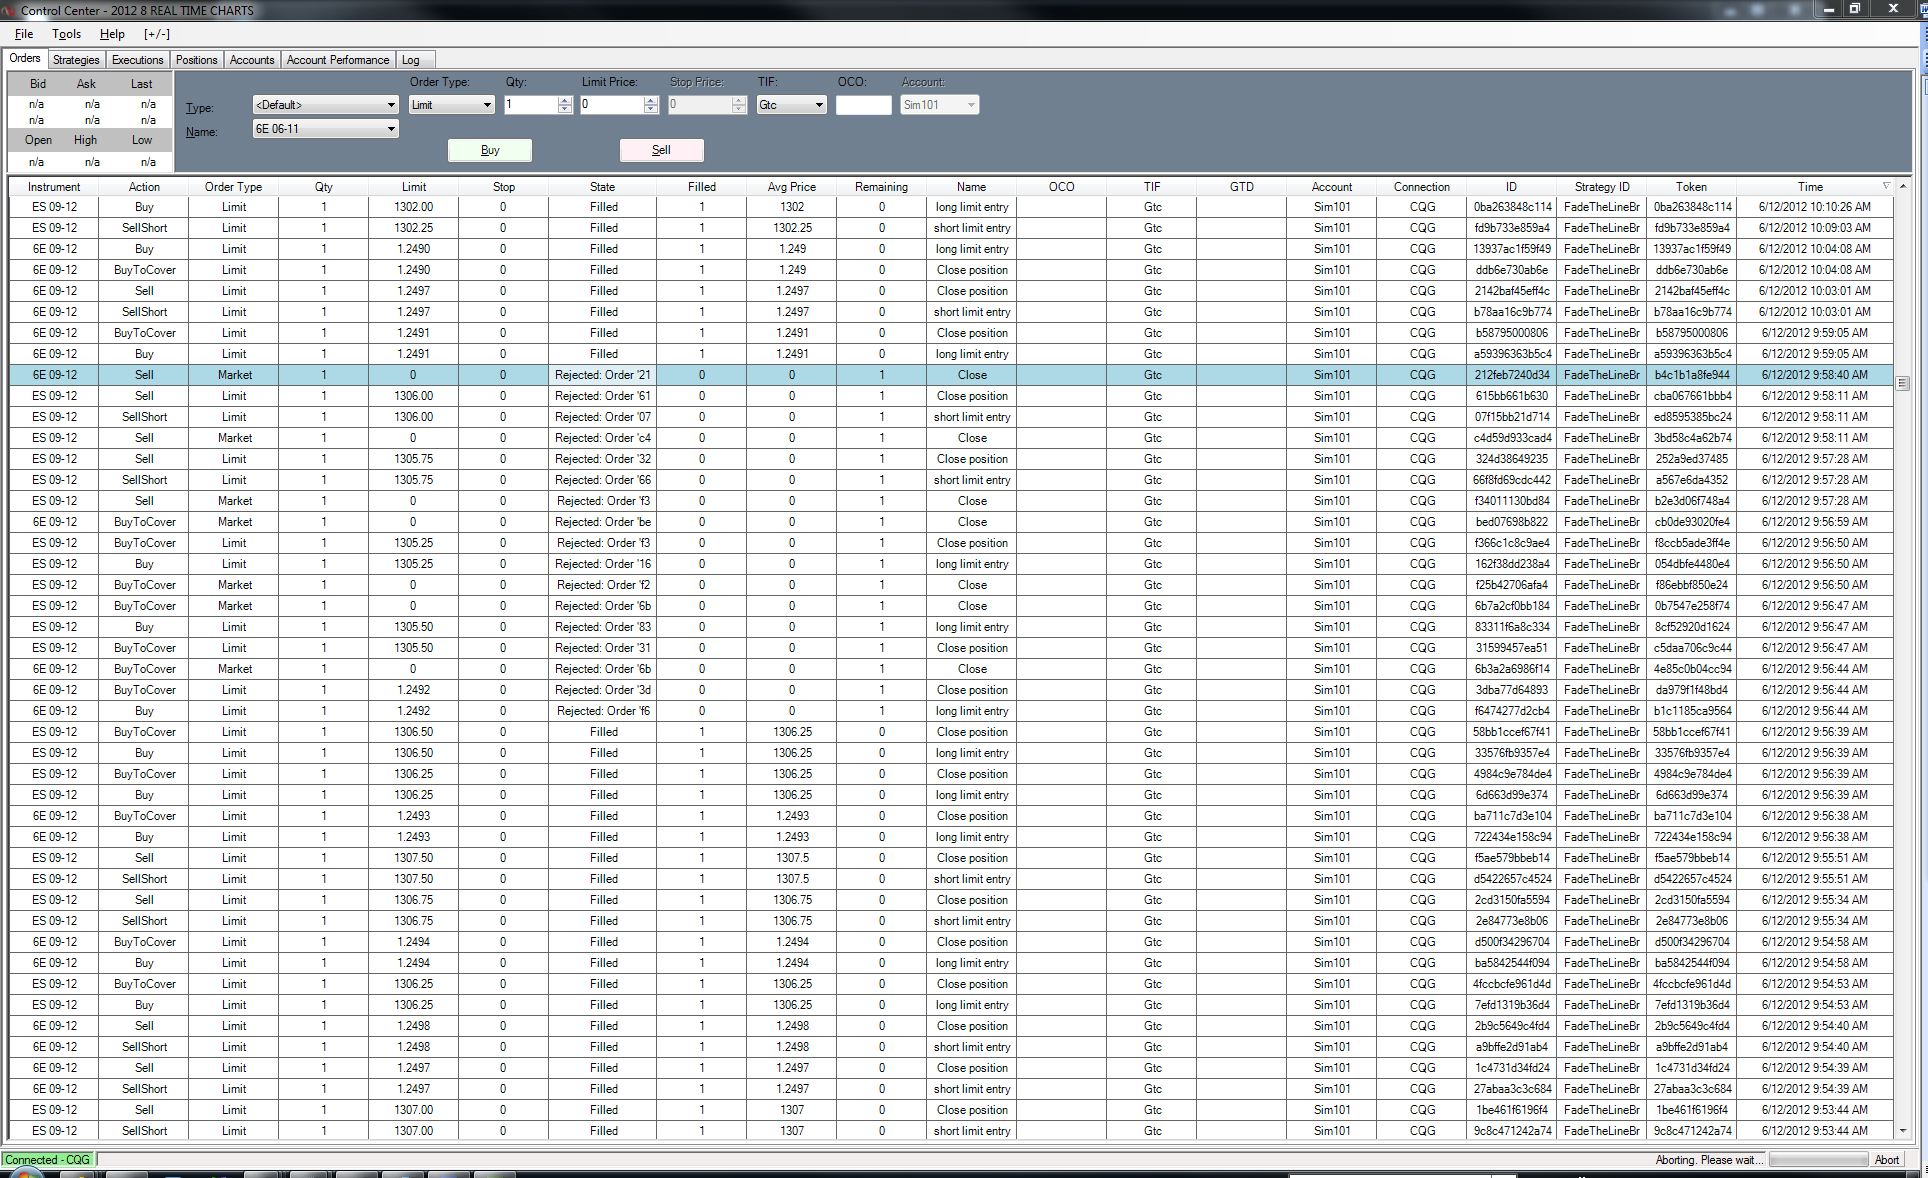Viewport: 1928px width, 1178px height.
Task: Switch to the Executions tab
Action: 137,60
